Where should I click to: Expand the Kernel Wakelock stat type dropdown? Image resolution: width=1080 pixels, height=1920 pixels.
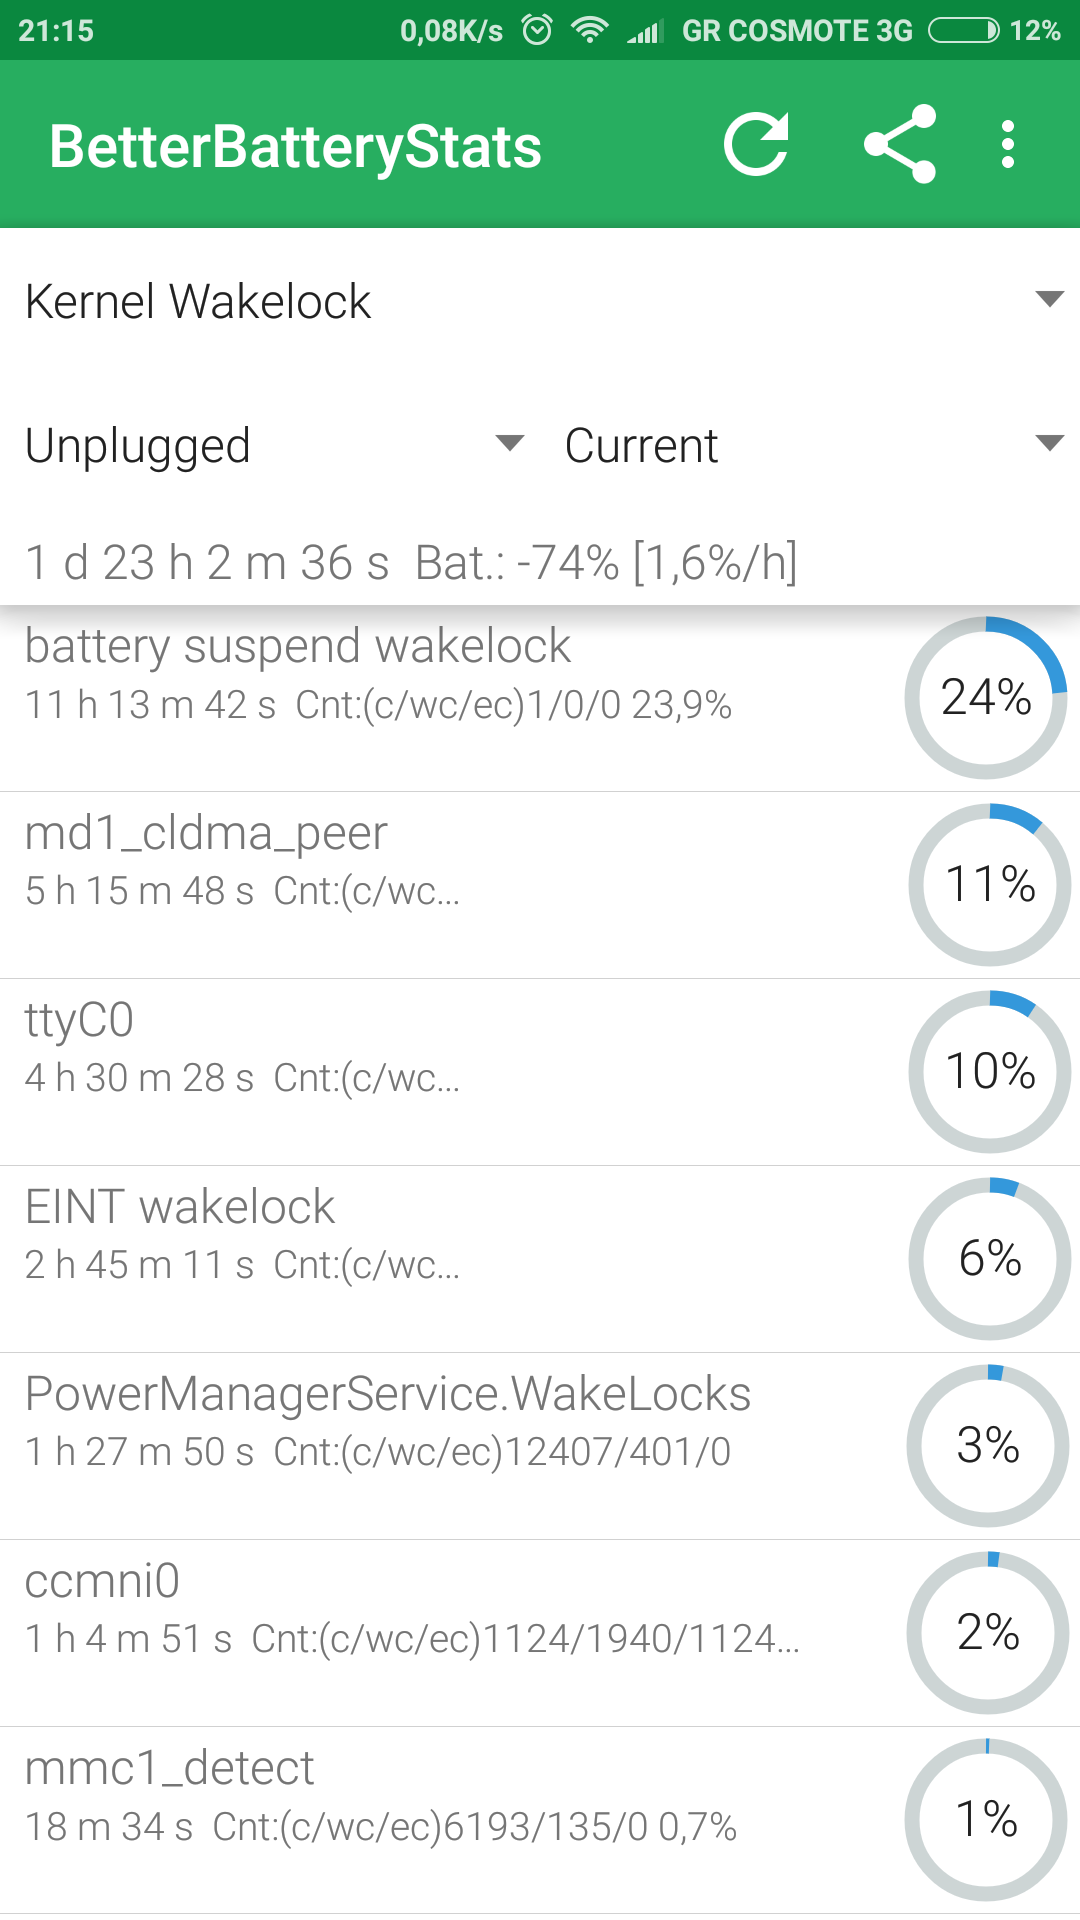[540, 300]
